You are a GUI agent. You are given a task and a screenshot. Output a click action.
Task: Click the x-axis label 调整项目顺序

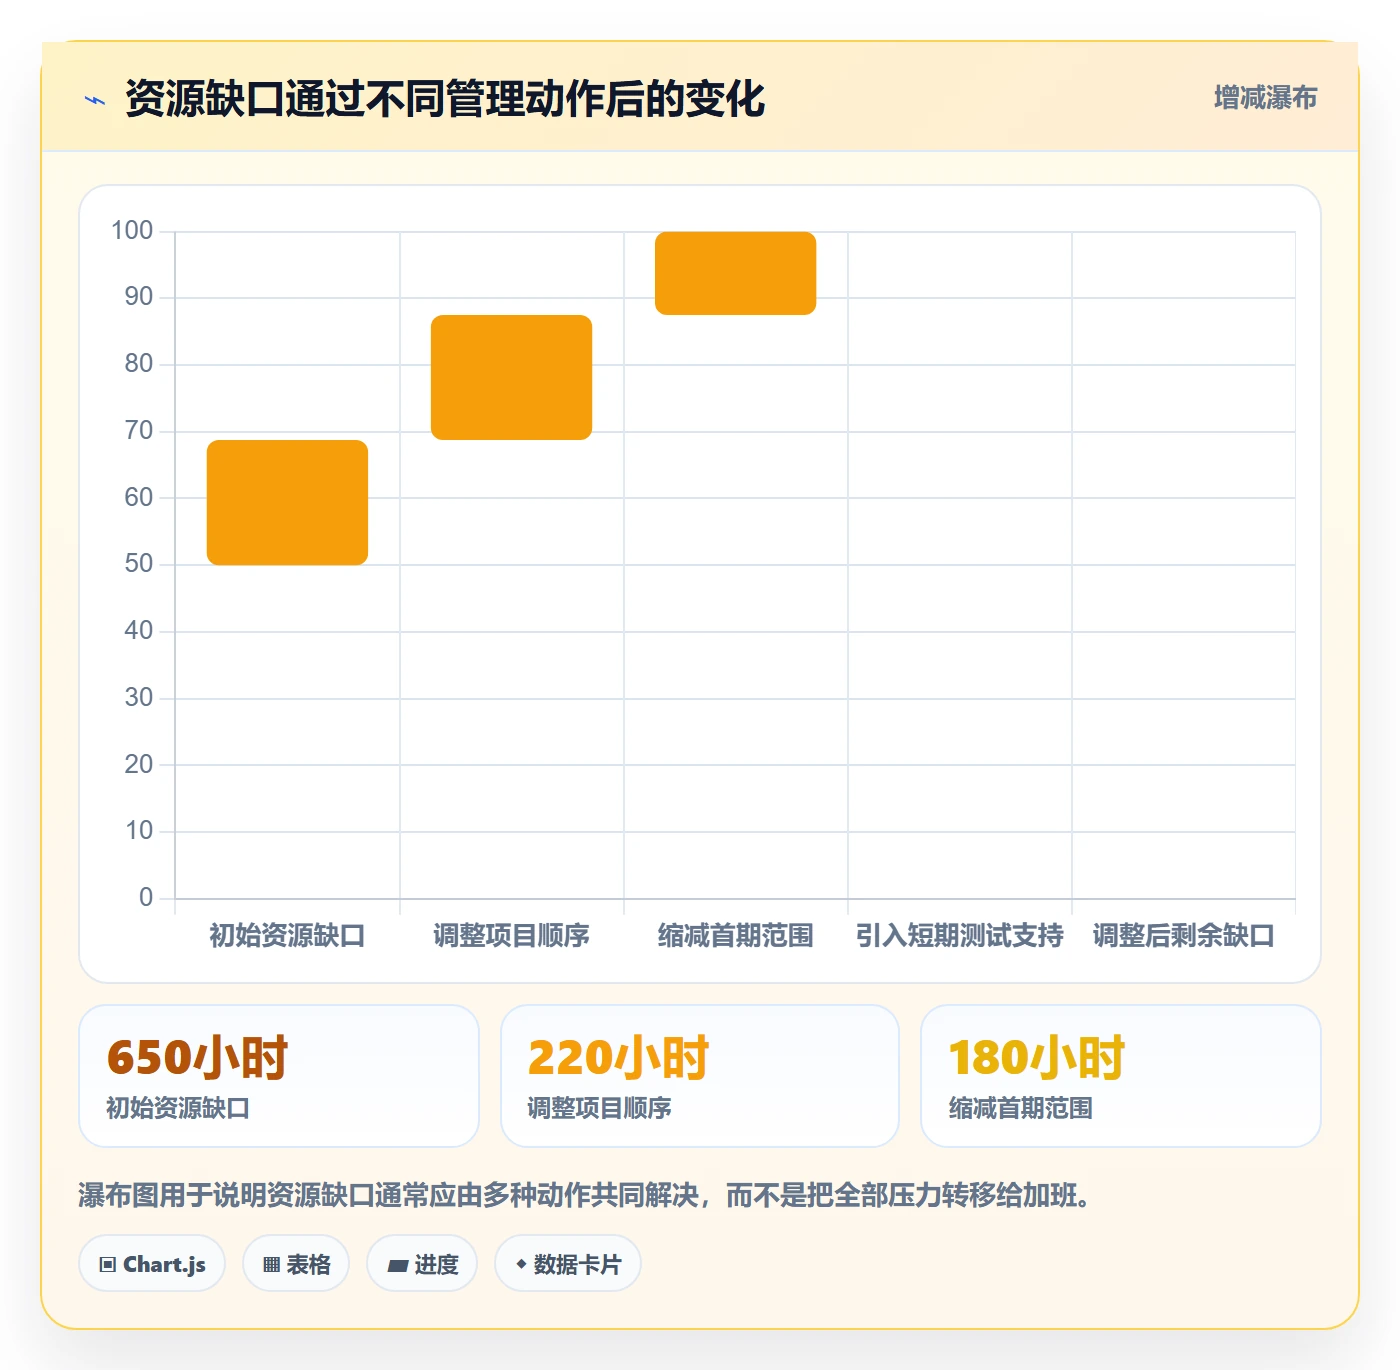tap(511, 936)
